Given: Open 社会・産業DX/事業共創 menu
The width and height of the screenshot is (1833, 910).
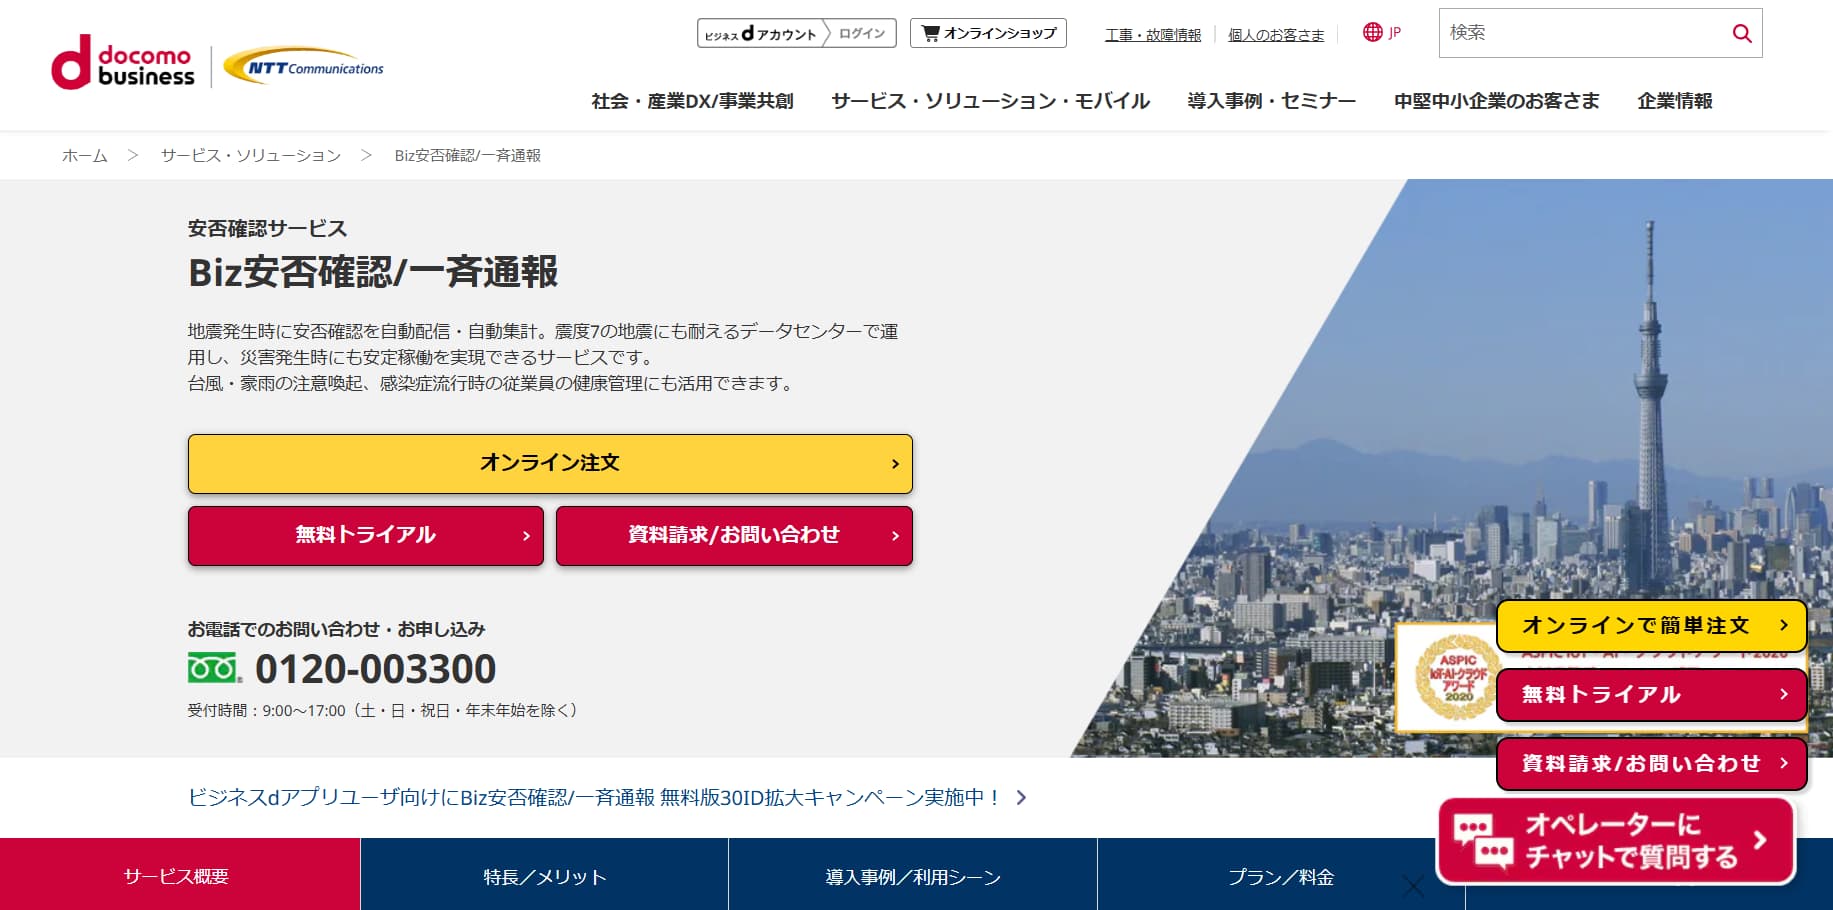Looking at the screenshot, I should 692,101.
